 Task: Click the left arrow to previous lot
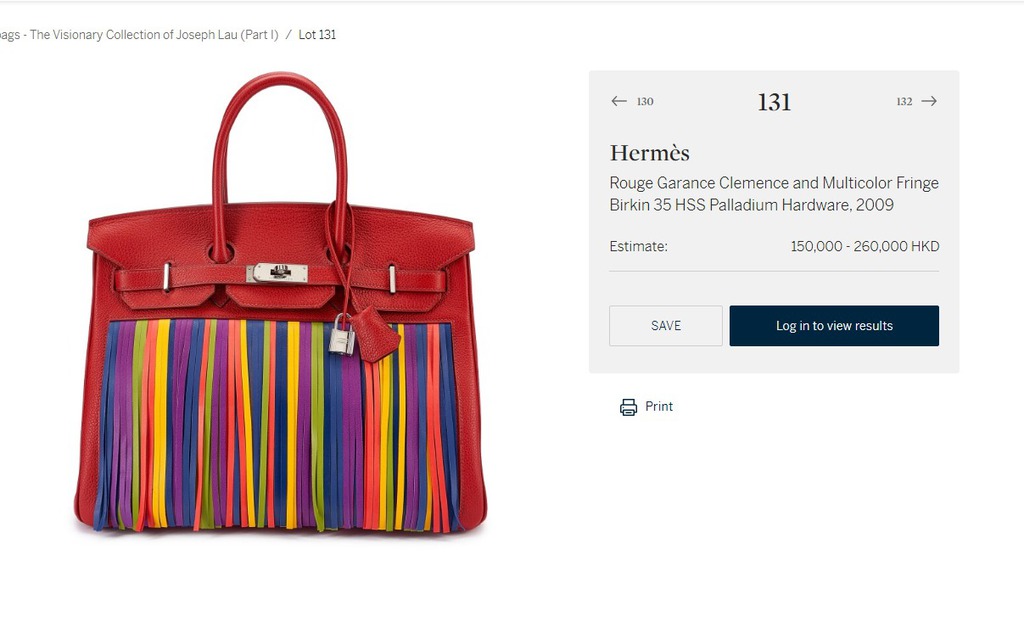pos(618,101)
